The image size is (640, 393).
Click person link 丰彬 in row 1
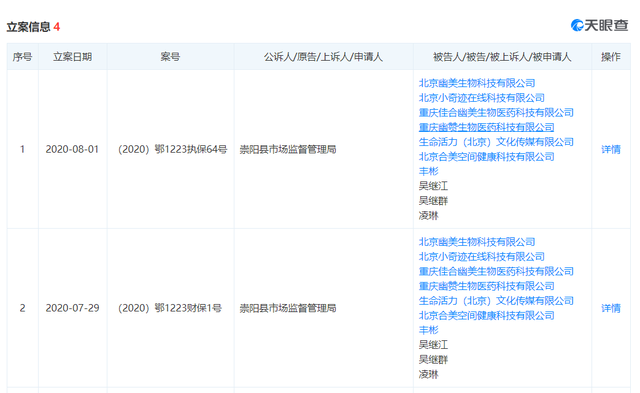(x=429, y=171)
